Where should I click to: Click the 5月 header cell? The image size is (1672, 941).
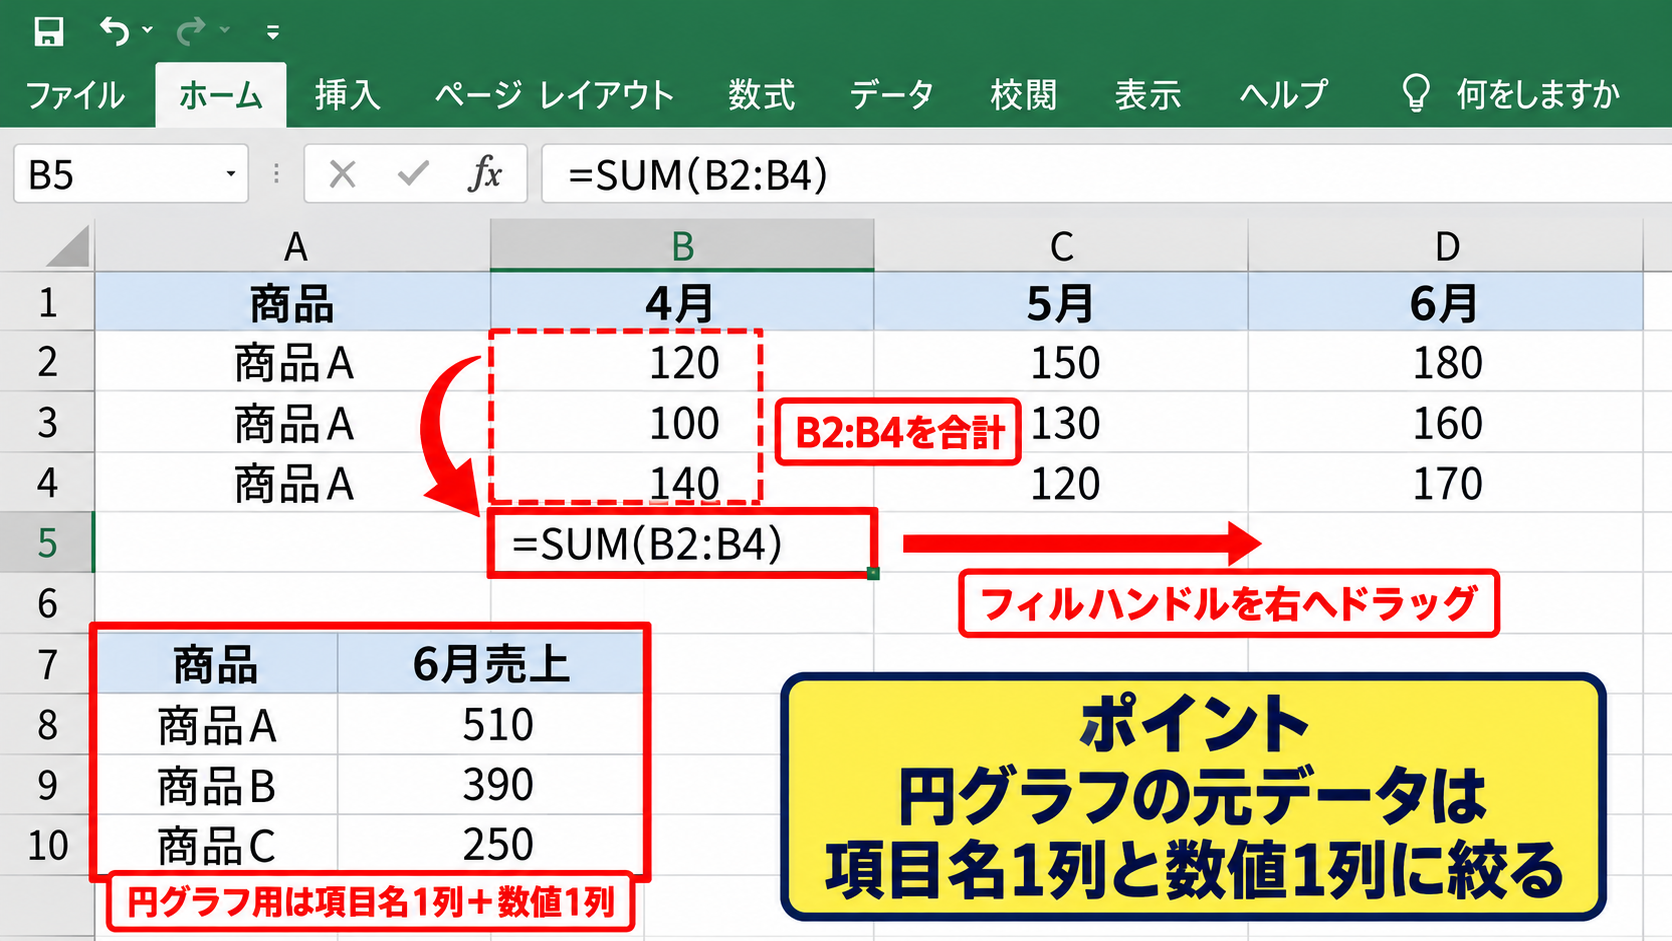(x=1061, y=302)
